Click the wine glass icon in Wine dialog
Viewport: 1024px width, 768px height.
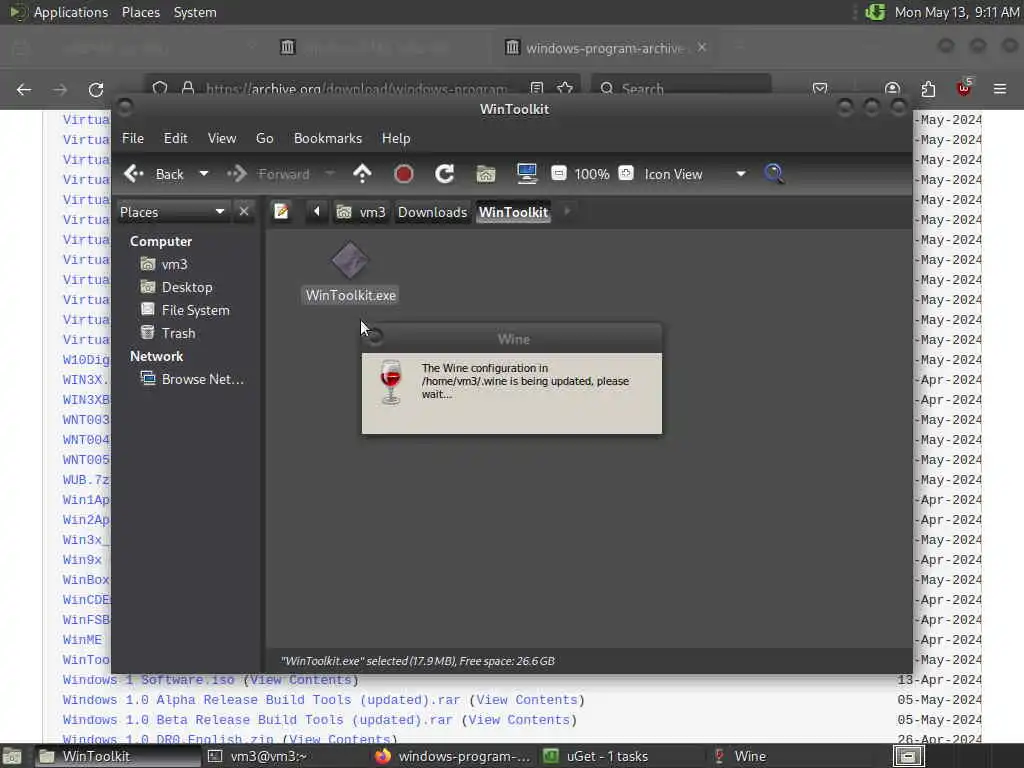coord(391,382)
